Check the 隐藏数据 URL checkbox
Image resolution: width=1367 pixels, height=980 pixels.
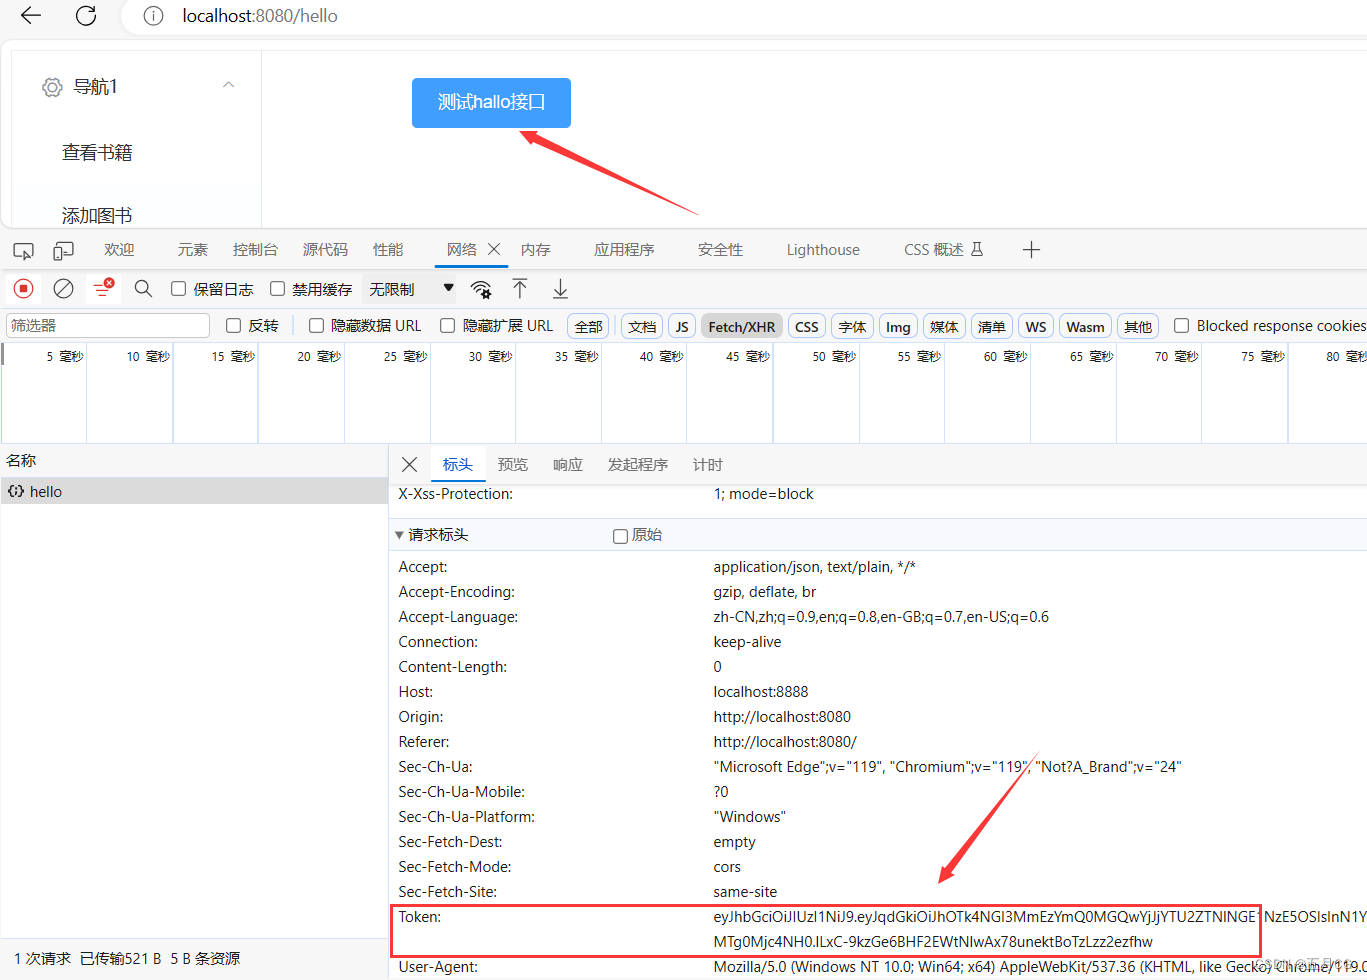click(x=316, y=326)
